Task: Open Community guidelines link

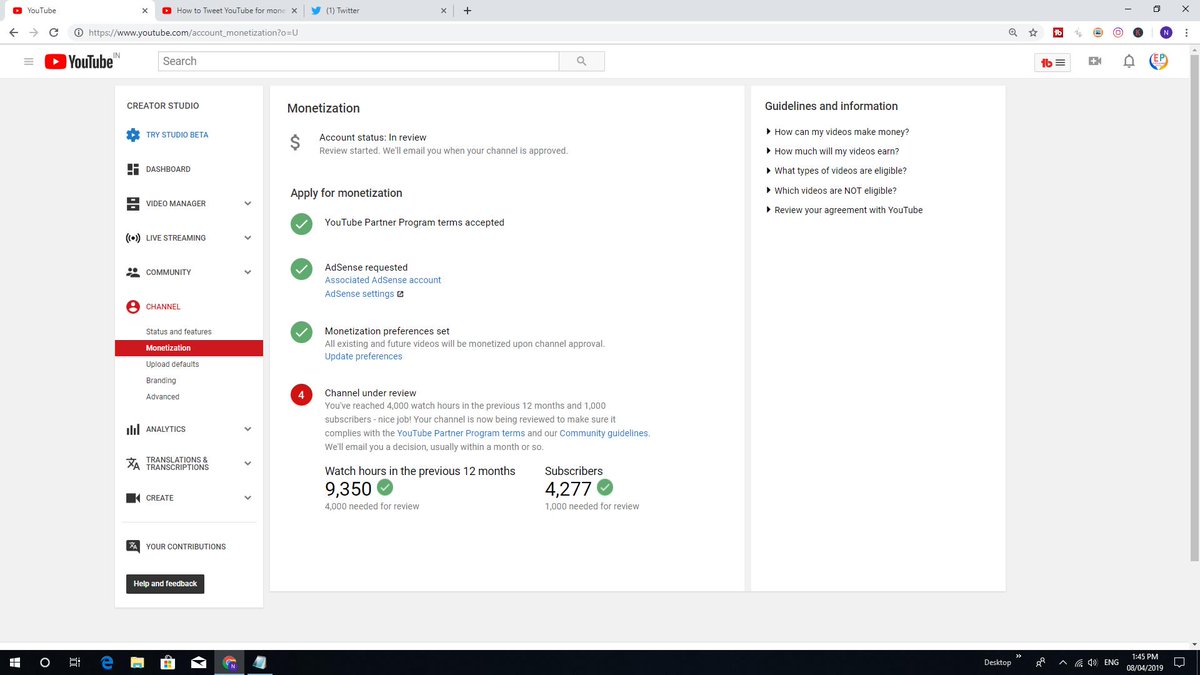Action: pyautogui.click(x=604, y=433)
